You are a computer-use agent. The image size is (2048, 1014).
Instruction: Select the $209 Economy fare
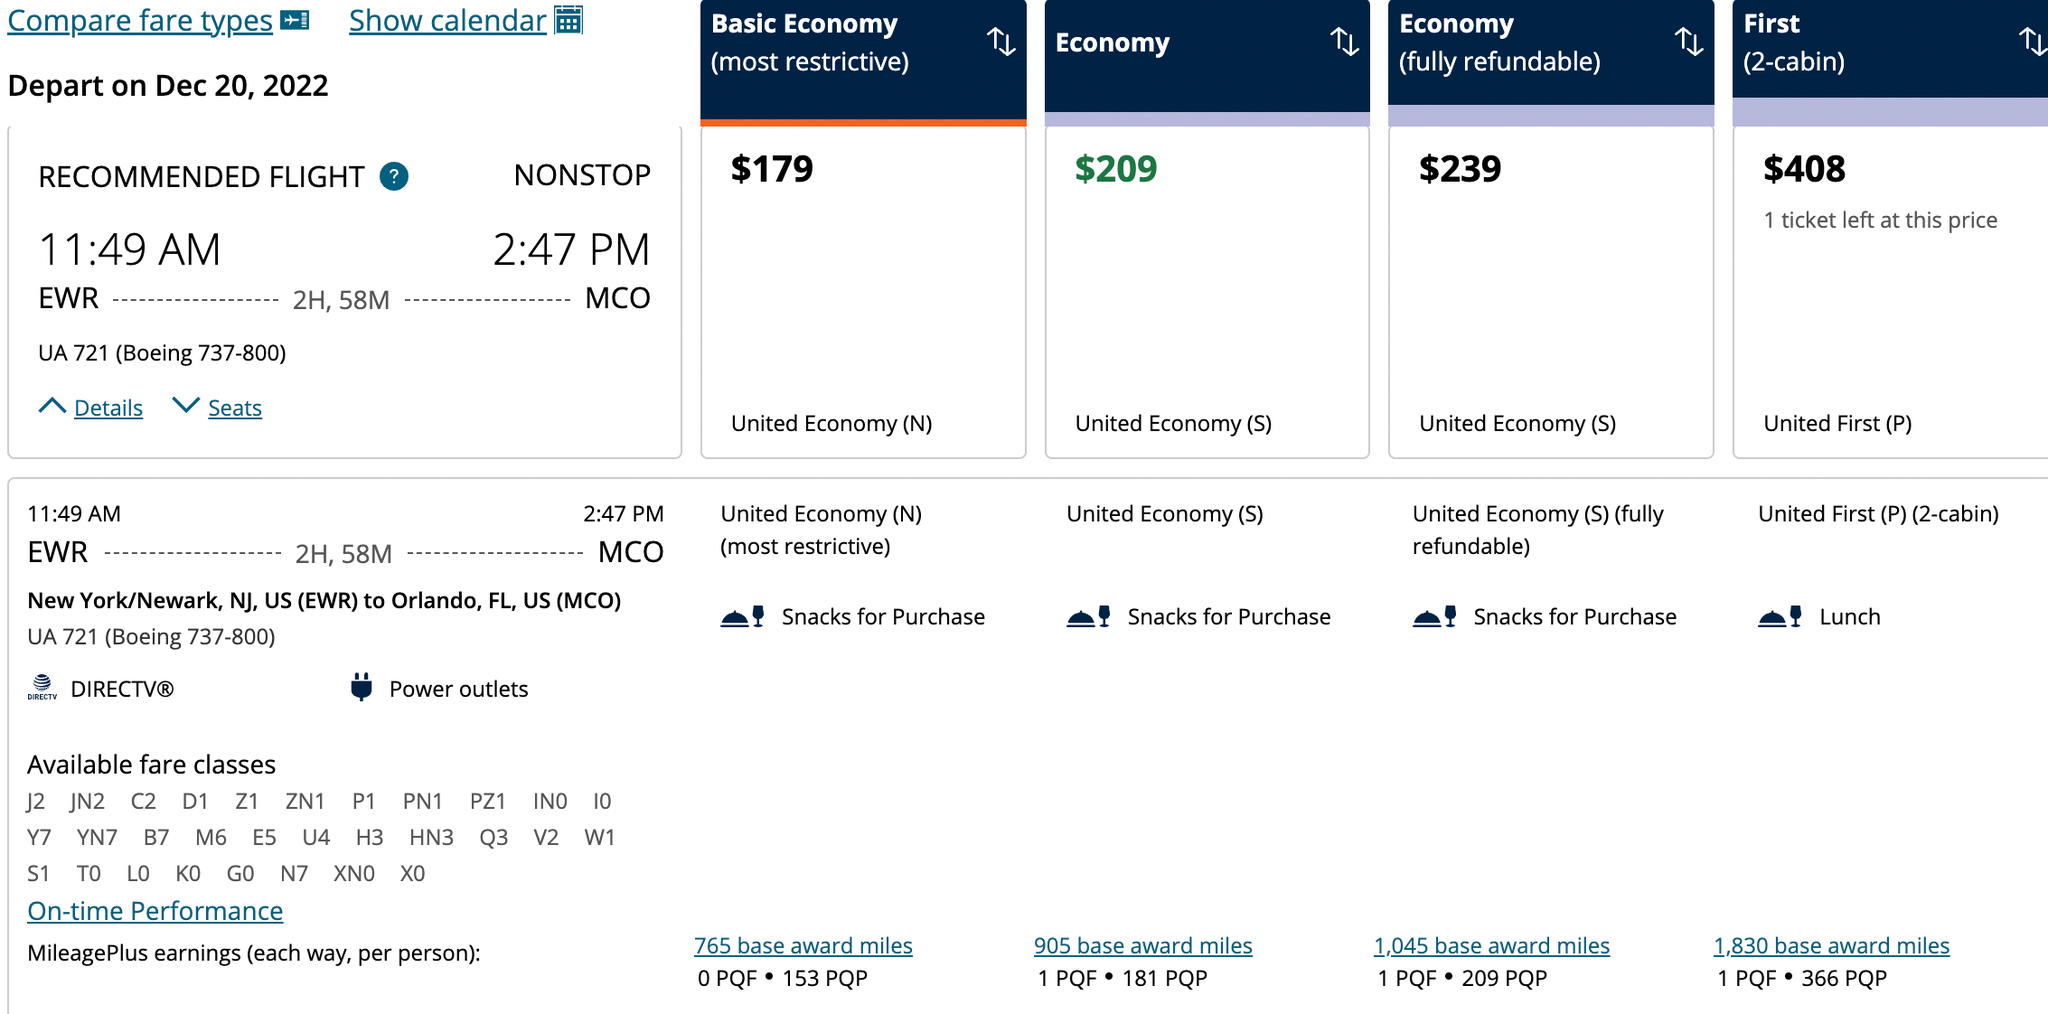1207,290
